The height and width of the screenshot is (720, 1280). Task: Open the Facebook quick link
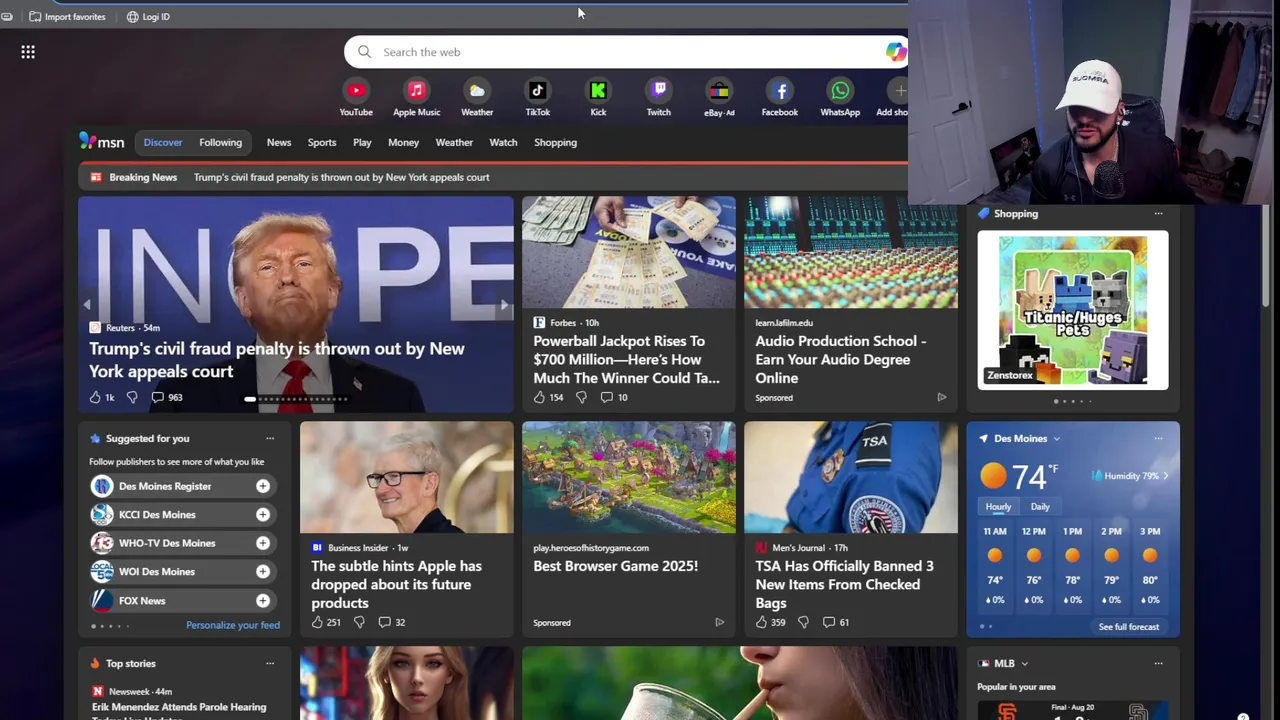(x=780, y=98)
